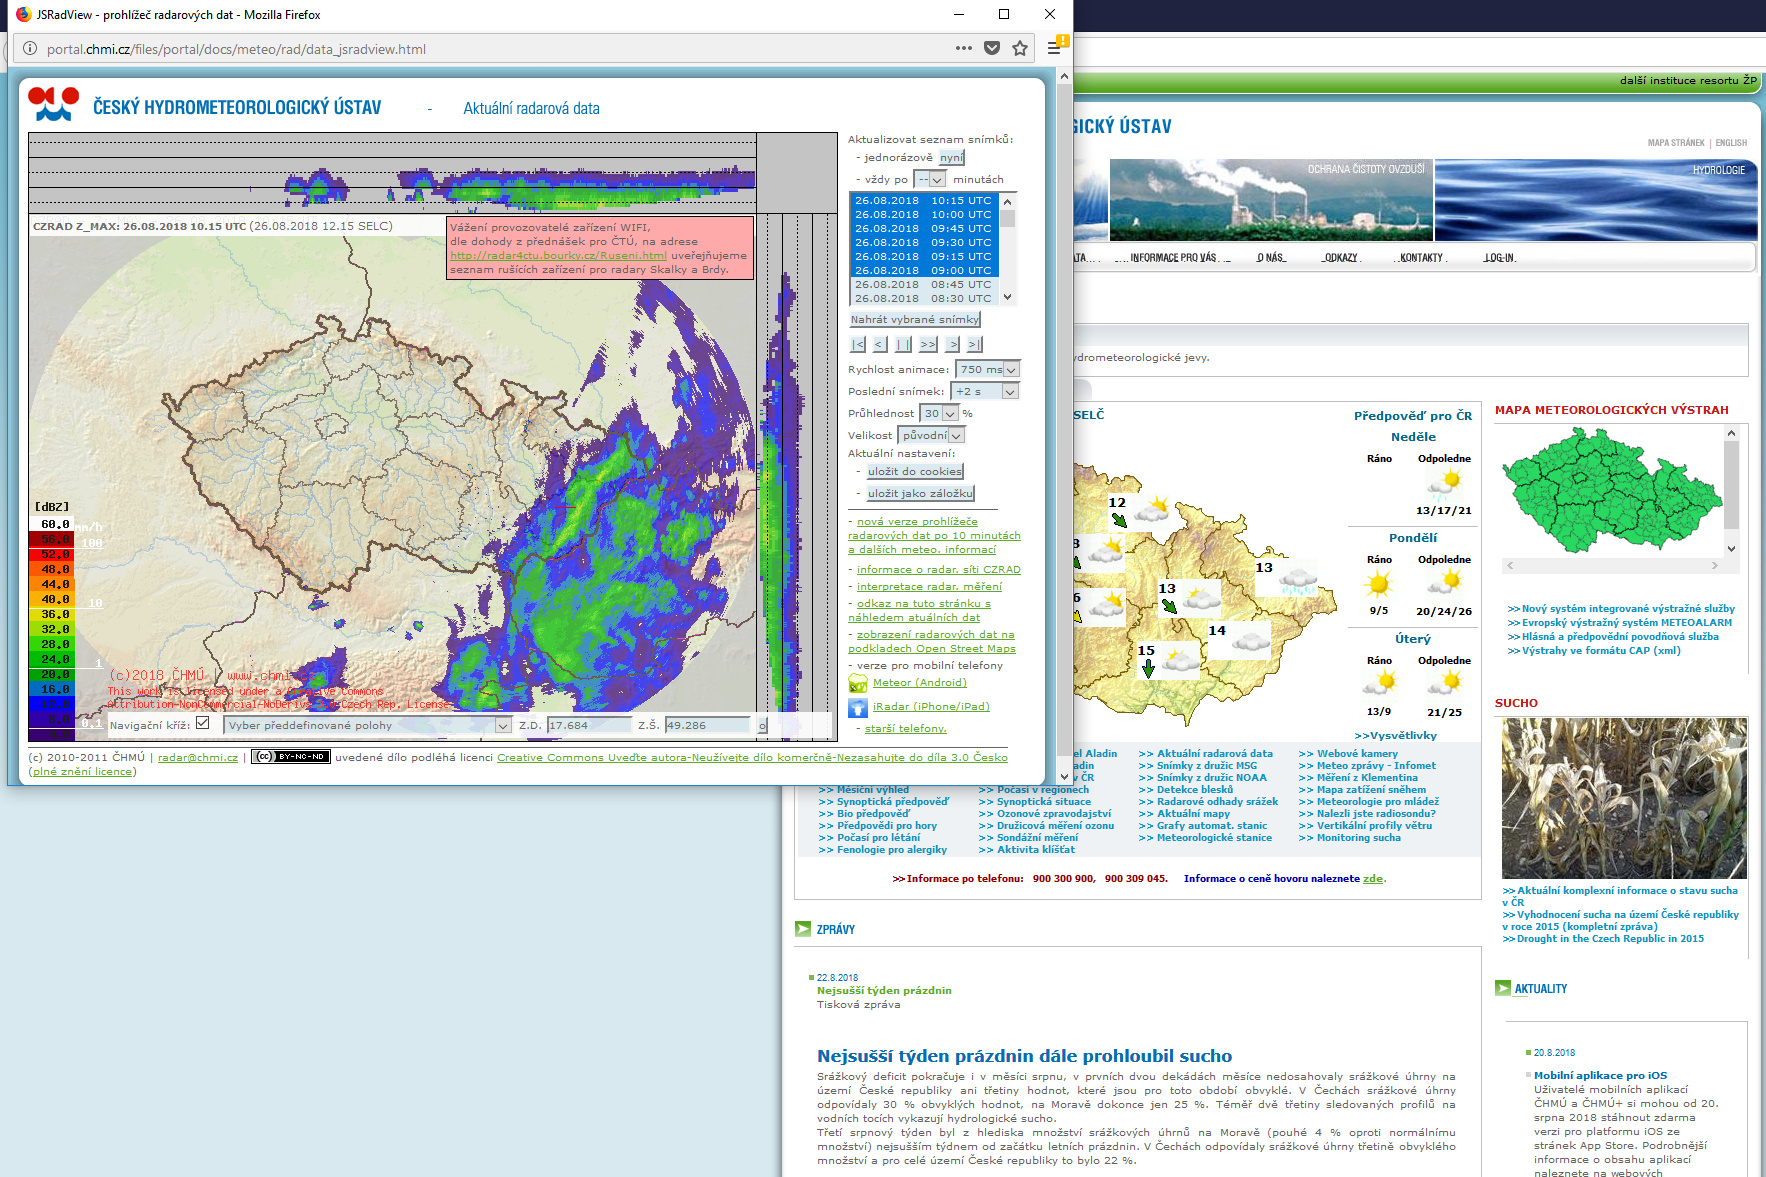Jump to first radar frame button
Viewport: 1766px width, 1177px height.
pos(857,344)
